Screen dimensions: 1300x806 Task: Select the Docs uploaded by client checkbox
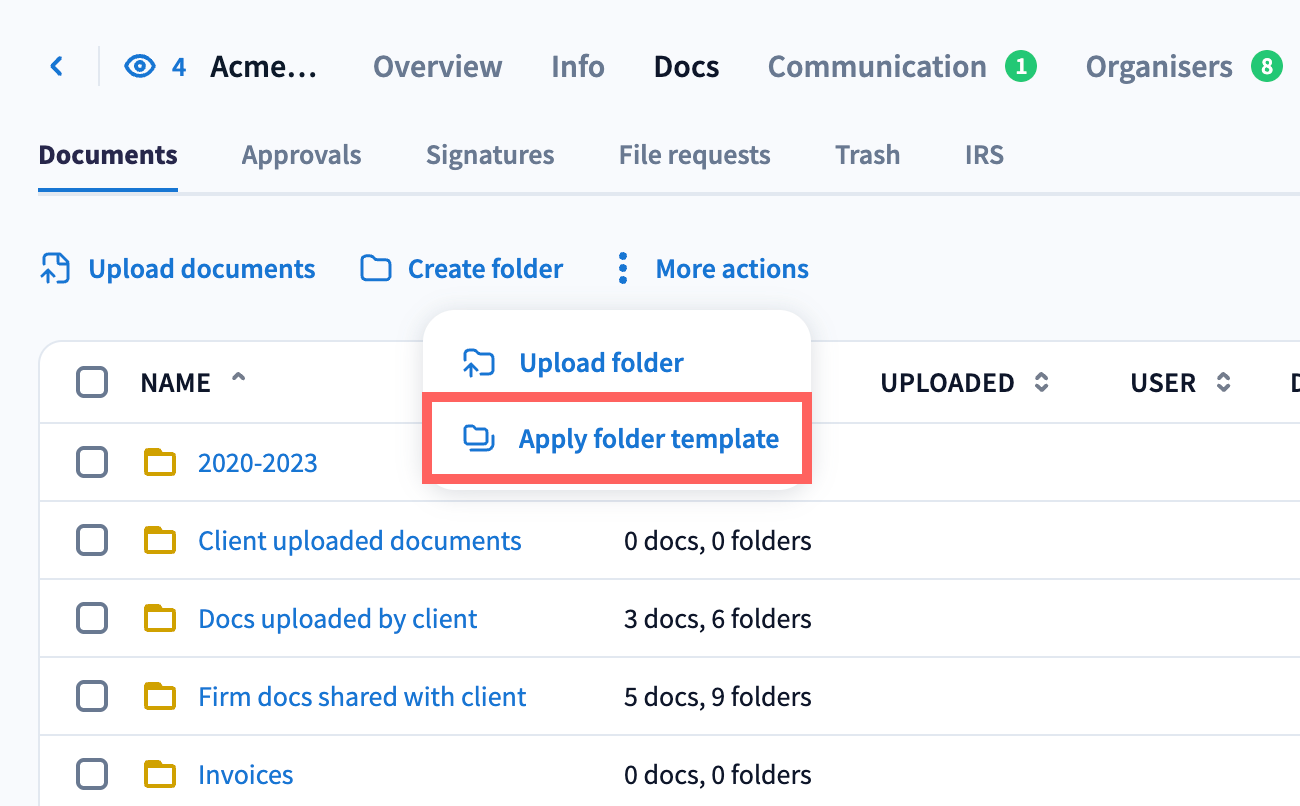(92, 619)
